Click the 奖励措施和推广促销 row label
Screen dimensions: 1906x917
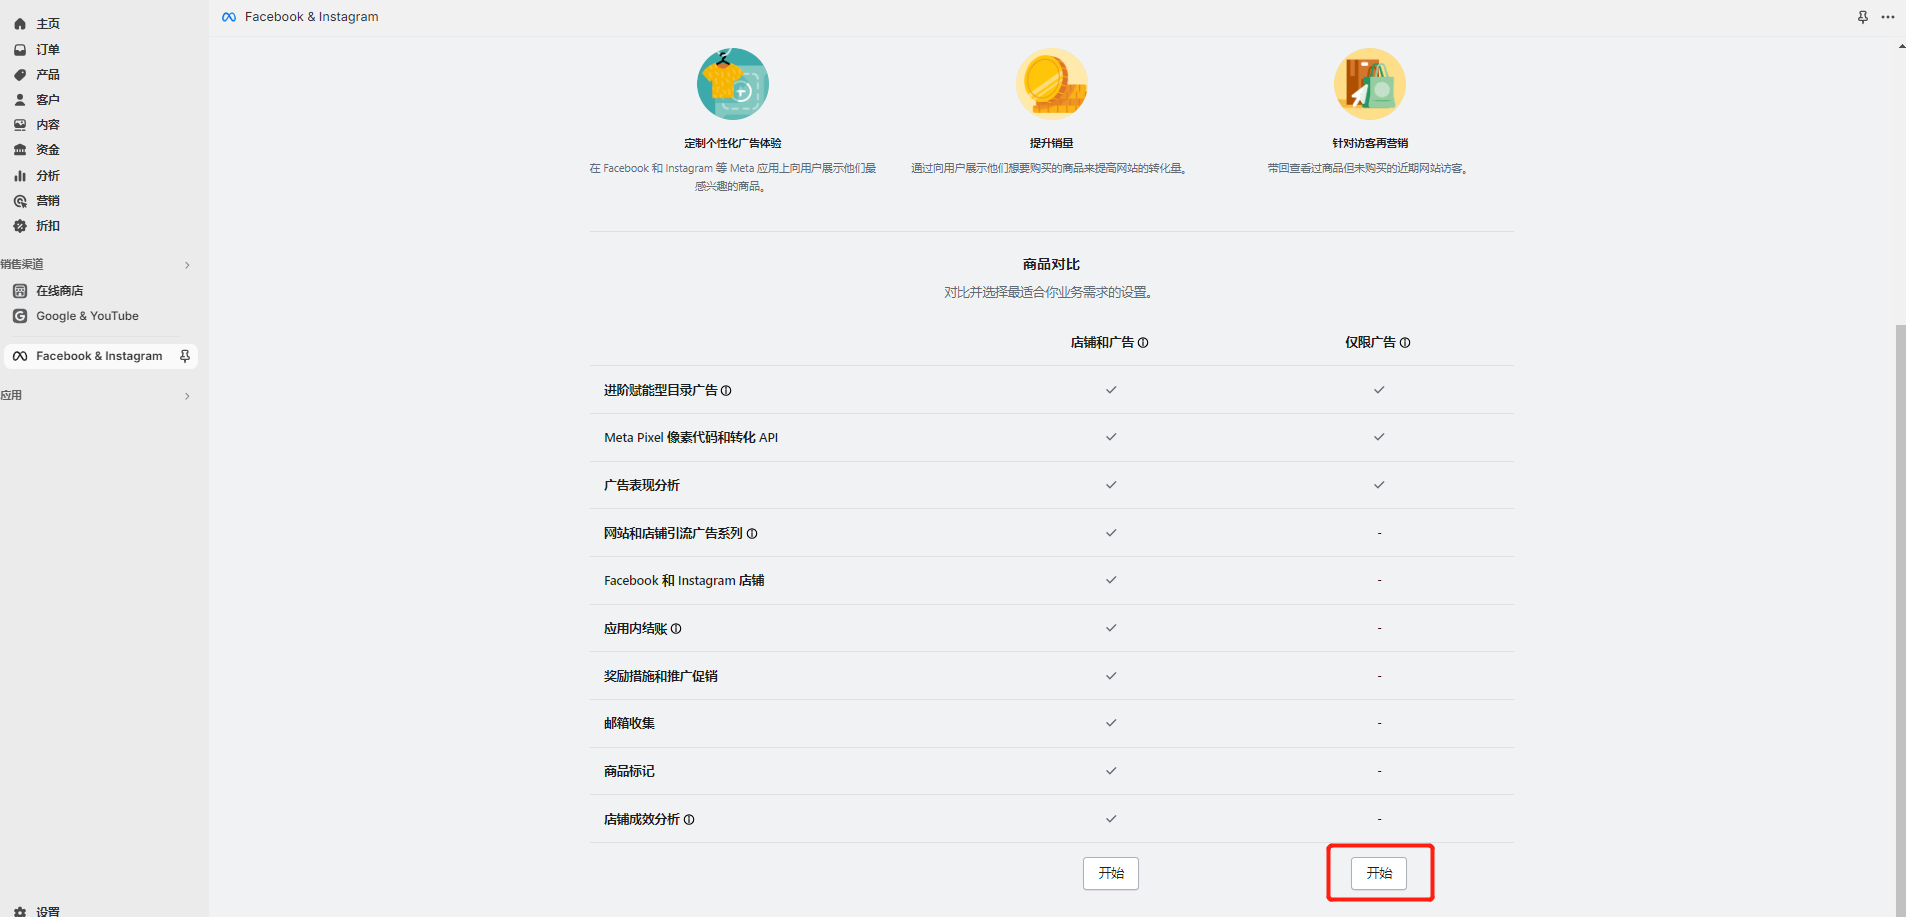pyautogui.click(x=661, y=676)
